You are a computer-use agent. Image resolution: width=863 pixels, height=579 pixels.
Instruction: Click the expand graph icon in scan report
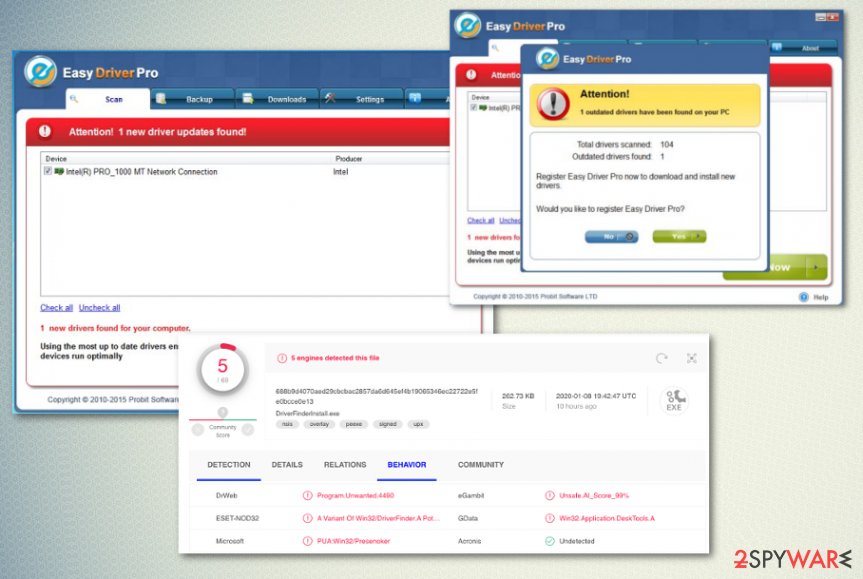pyautogui.click(x=692, y=359)
